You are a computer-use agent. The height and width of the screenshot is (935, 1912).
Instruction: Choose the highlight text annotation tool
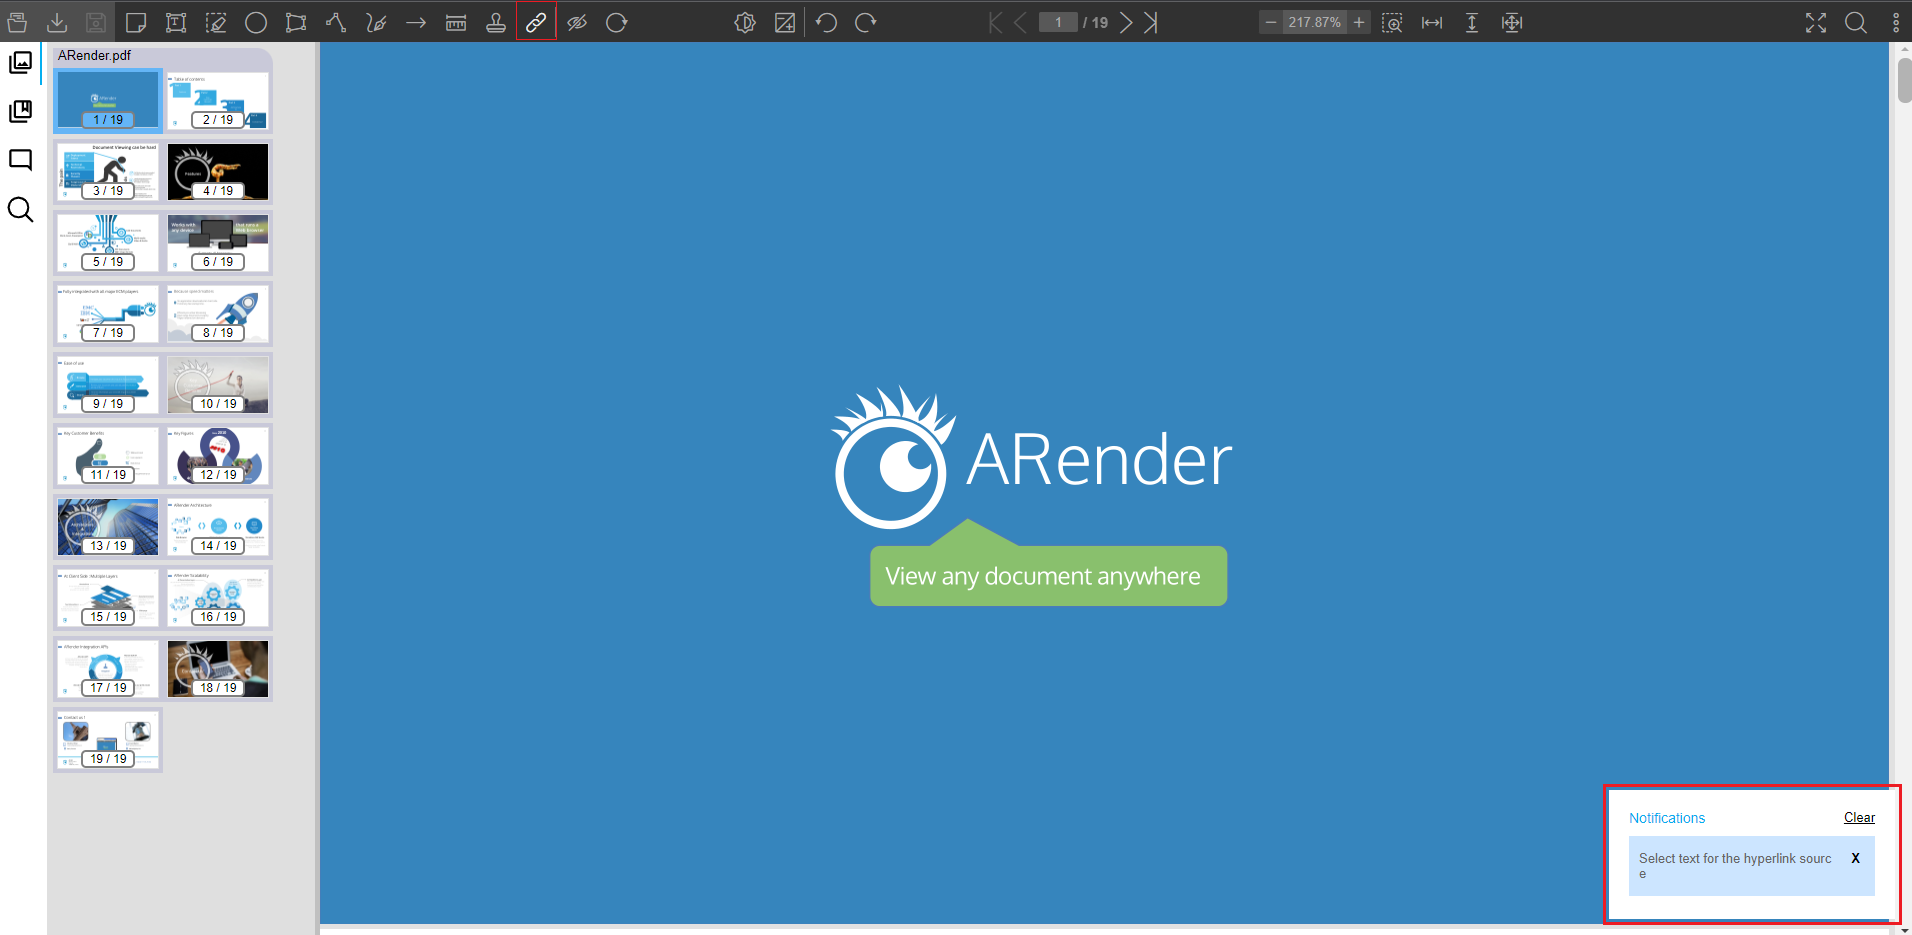point(216,22)
